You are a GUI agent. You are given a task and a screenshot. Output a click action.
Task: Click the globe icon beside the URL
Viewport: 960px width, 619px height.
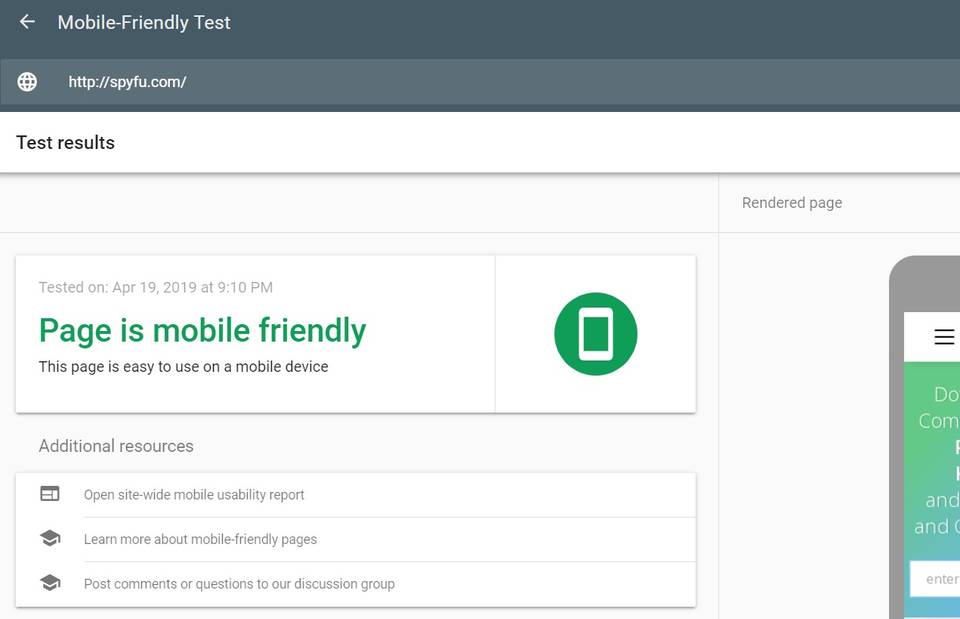coord(27,81)
